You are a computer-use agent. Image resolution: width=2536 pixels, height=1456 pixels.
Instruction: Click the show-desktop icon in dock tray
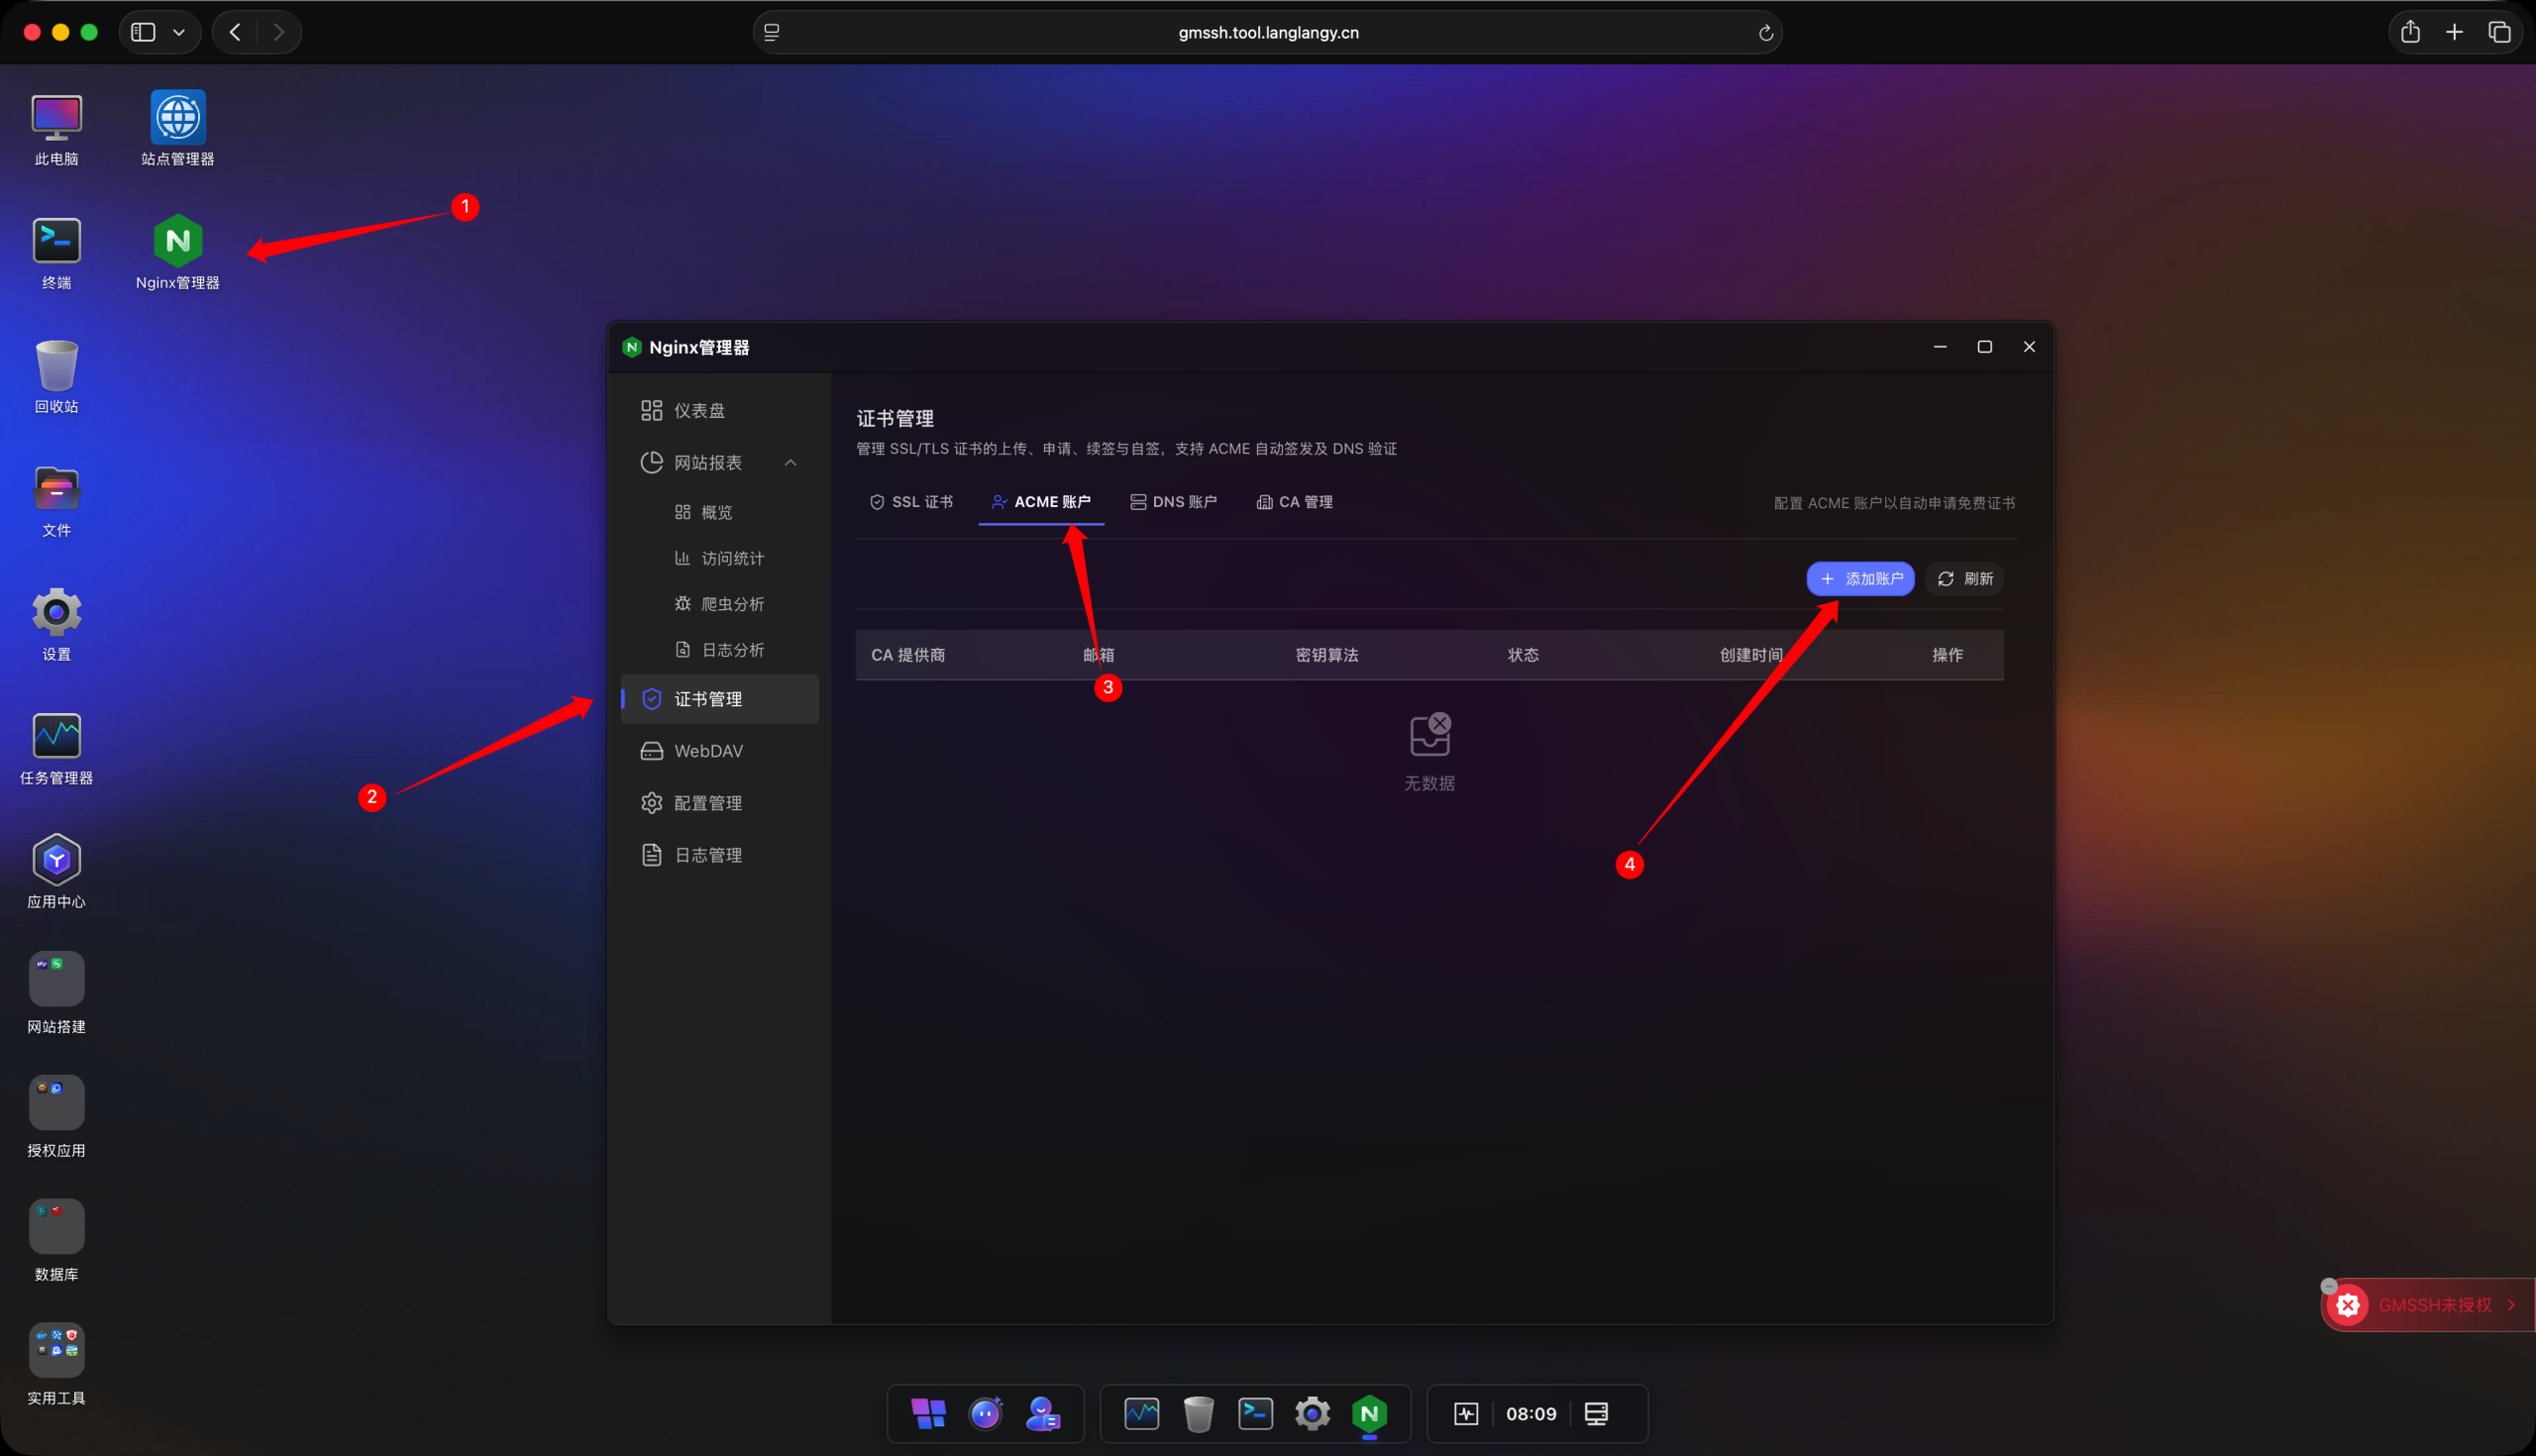point(1596,1414)
